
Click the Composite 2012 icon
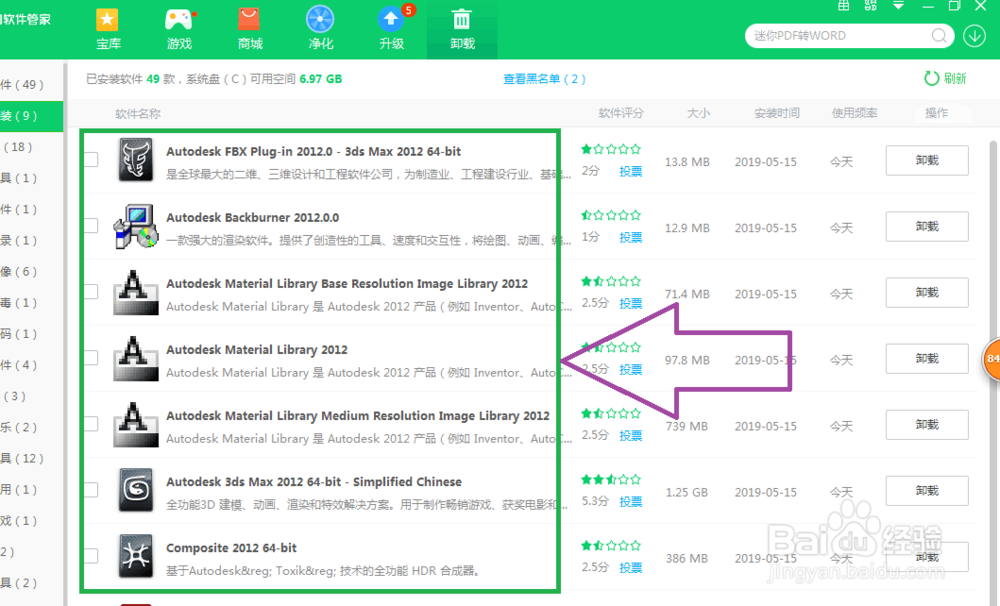pyautogui.click(x=136, y=556)
